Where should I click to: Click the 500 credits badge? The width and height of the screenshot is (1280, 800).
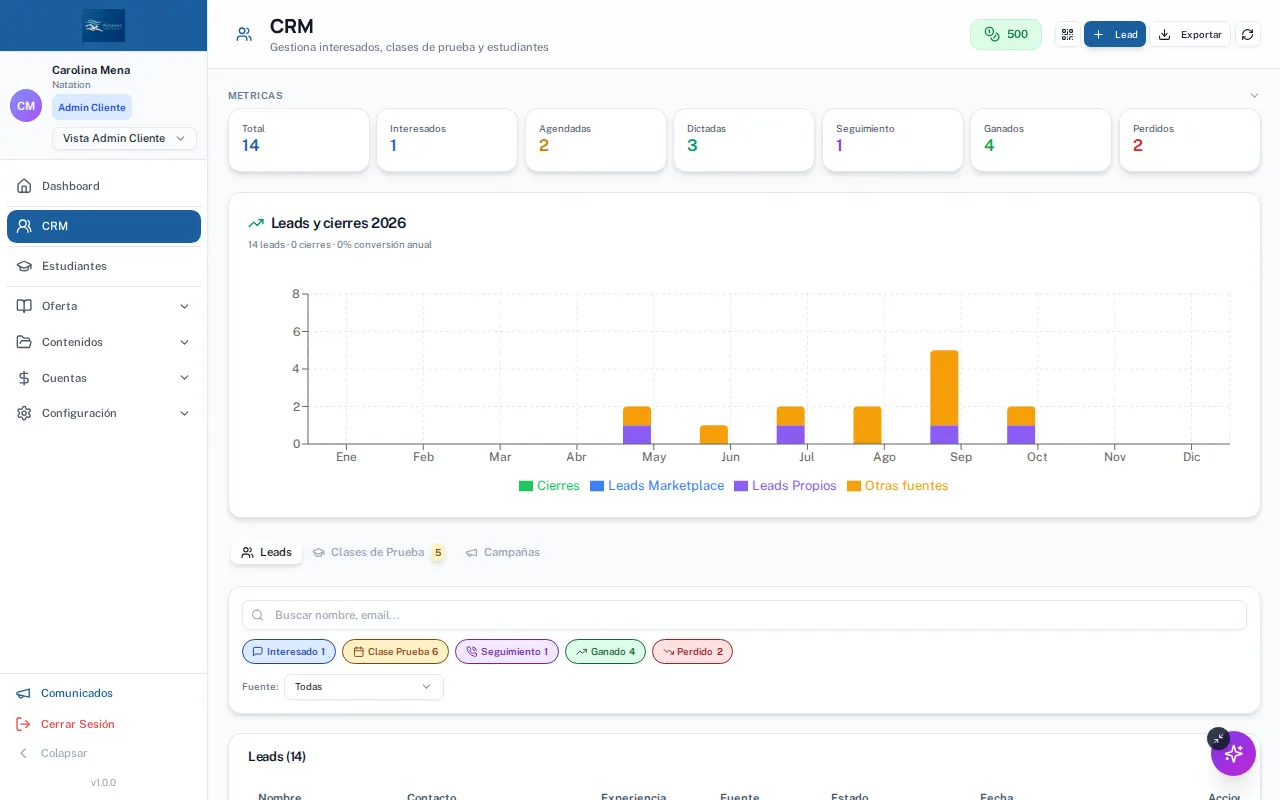click(1006, 34)
